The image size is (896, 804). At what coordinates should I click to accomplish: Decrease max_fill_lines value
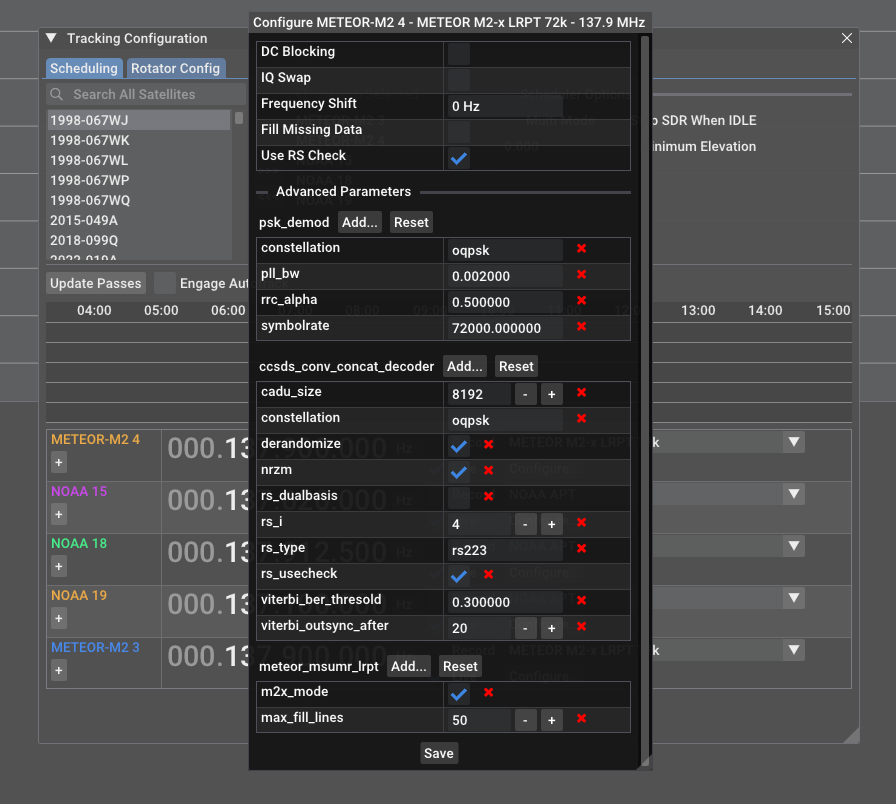point(525,720)
